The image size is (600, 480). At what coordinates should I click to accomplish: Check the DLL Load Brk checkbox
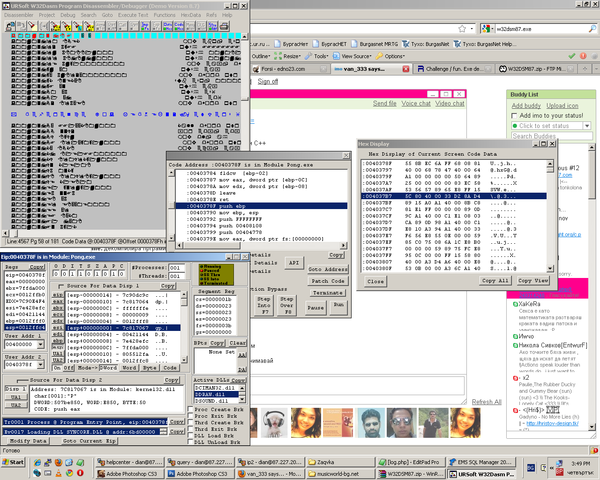pos(190,435)
